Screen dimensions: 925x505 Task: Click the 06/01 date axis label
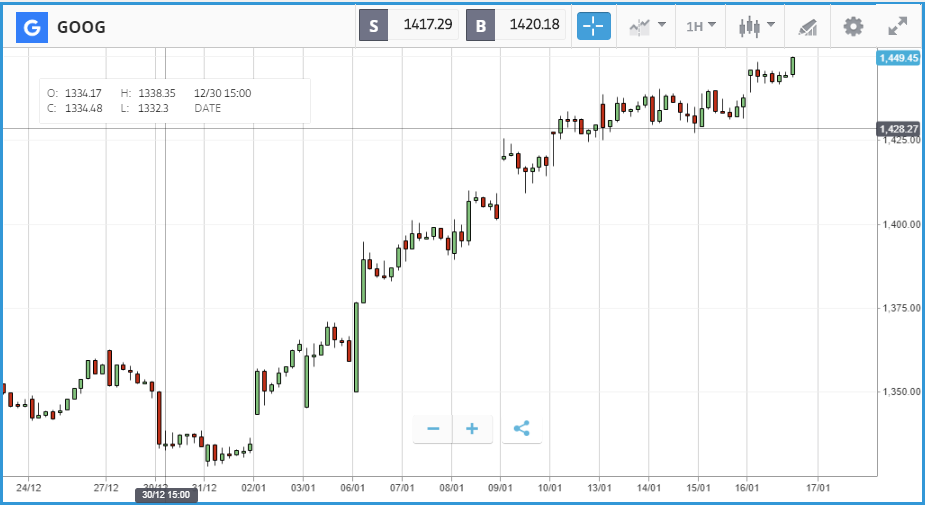pyautogui.click(x=353, y=488)
